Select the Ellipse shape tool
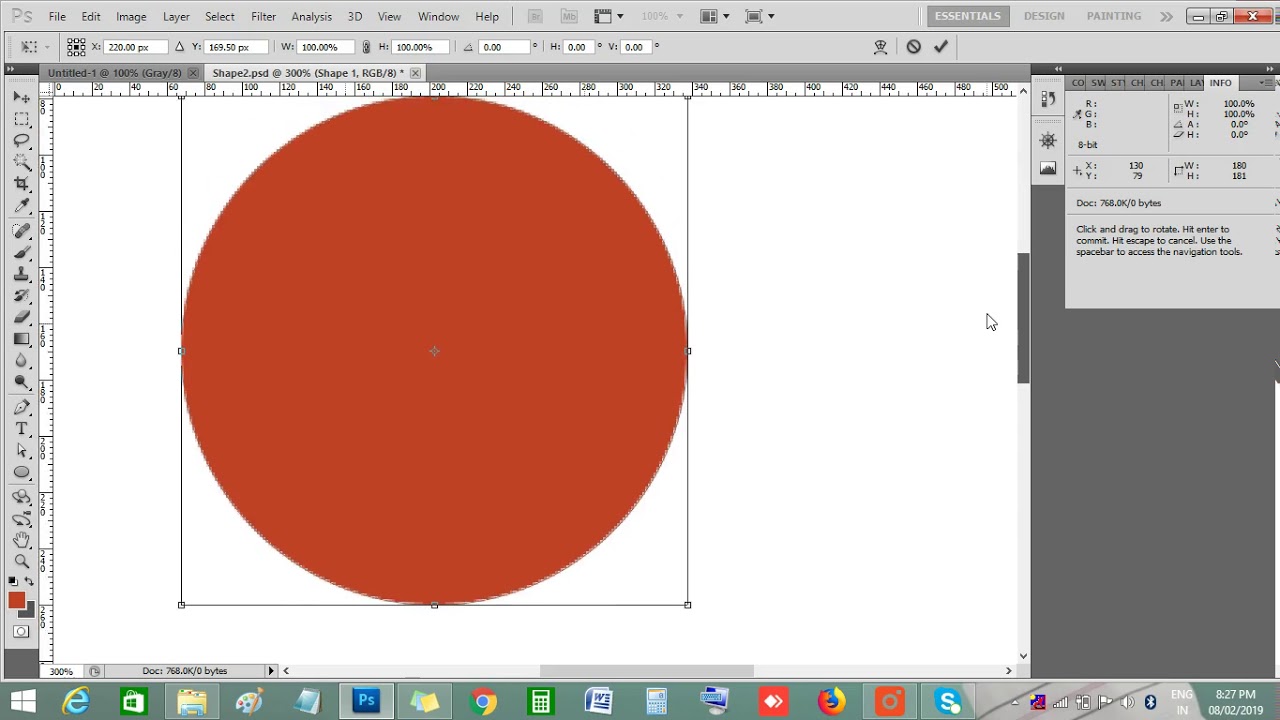 pos(21,473)
